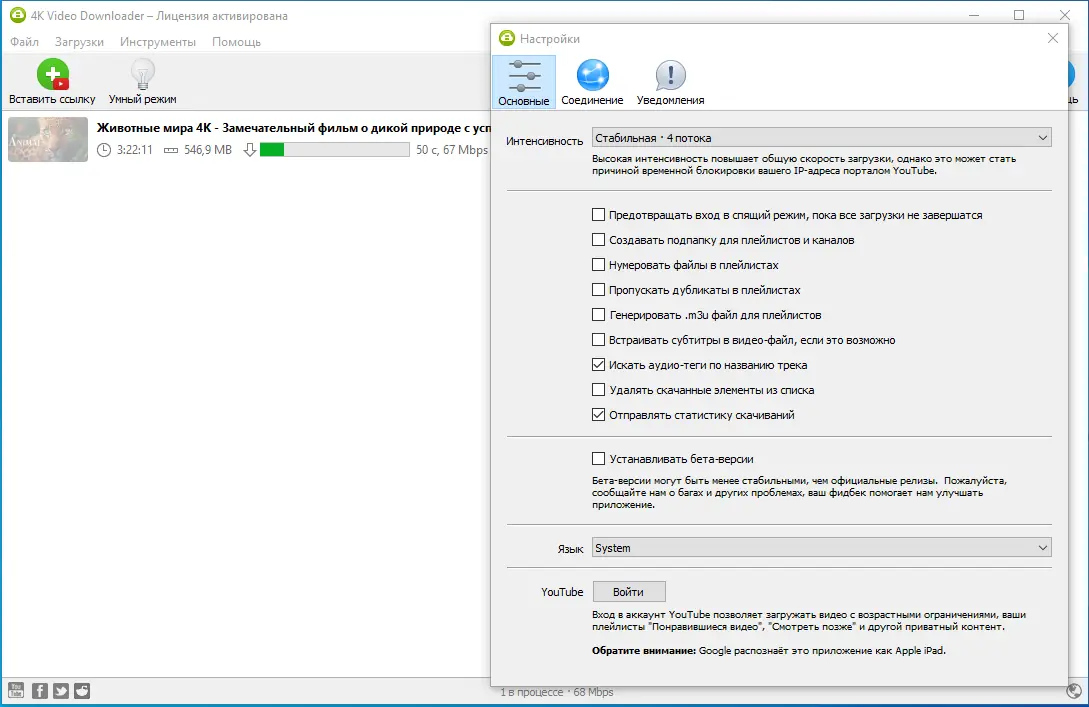Check Встраивать субтитры в видео-файл
This screenshot has height=707, width=1089.
point(598,340)
